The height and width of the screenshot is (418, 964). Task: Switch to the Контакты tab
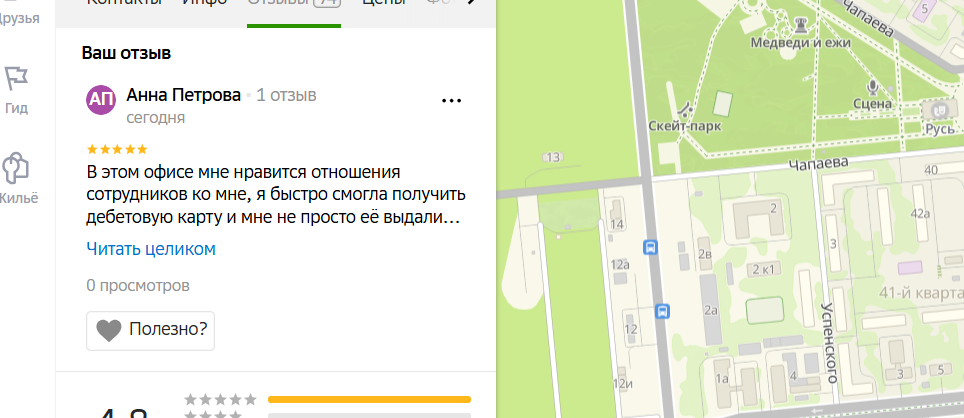(124, 5)
